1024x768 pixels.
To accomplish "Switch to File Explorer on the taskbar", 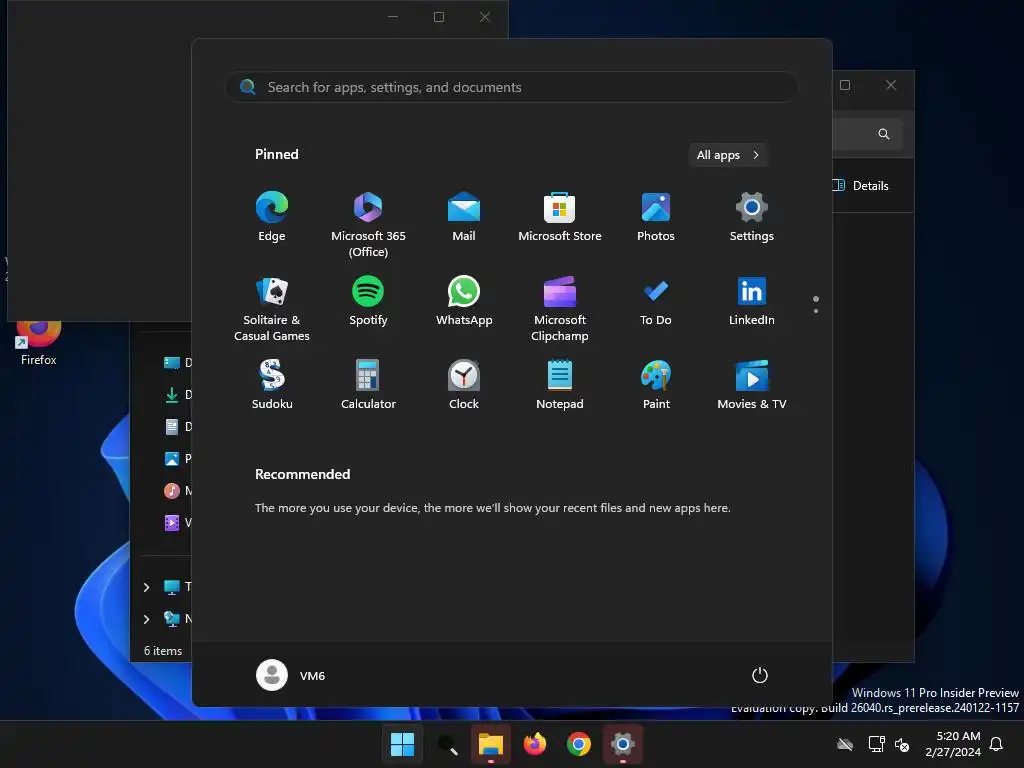I will (490, 744).
